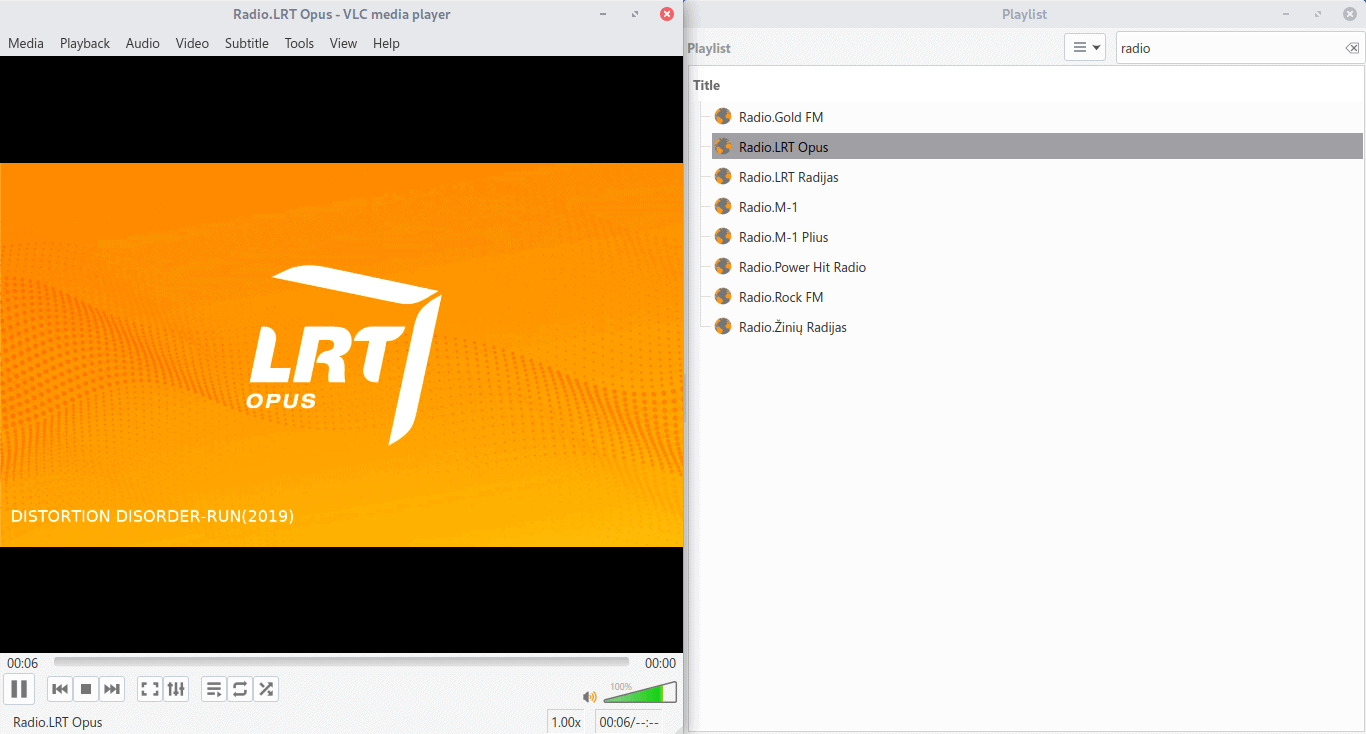Click the Radio.LRT Opus status bar text
Screen dimensions: 1366x734
pos(58,722)
